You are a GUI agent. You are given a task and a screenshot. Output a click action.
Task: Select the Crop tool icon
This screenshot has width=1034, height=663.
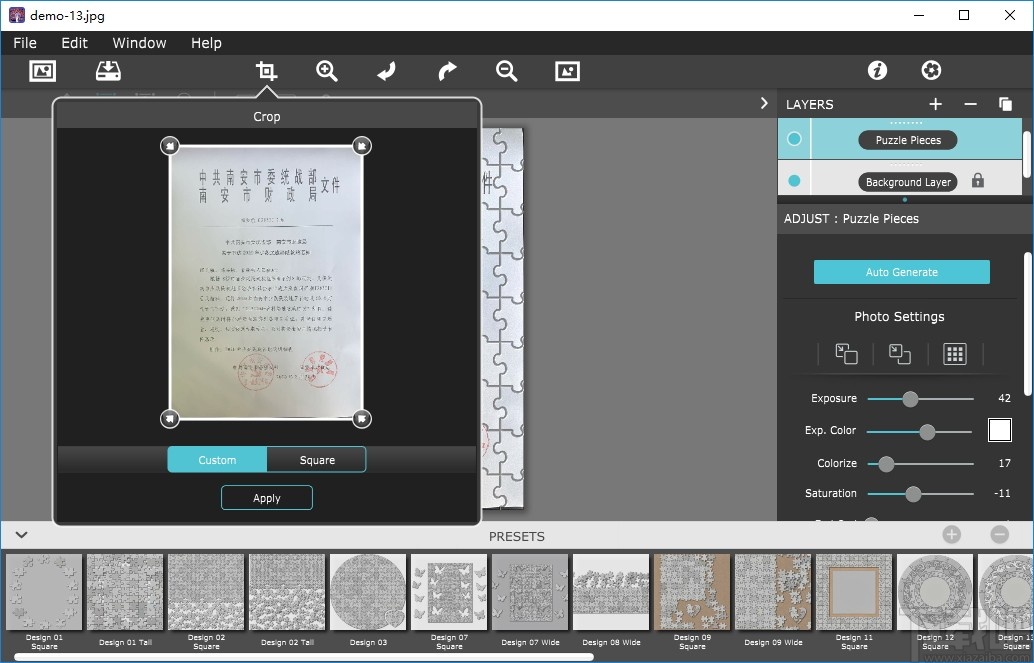coord(266,71)
